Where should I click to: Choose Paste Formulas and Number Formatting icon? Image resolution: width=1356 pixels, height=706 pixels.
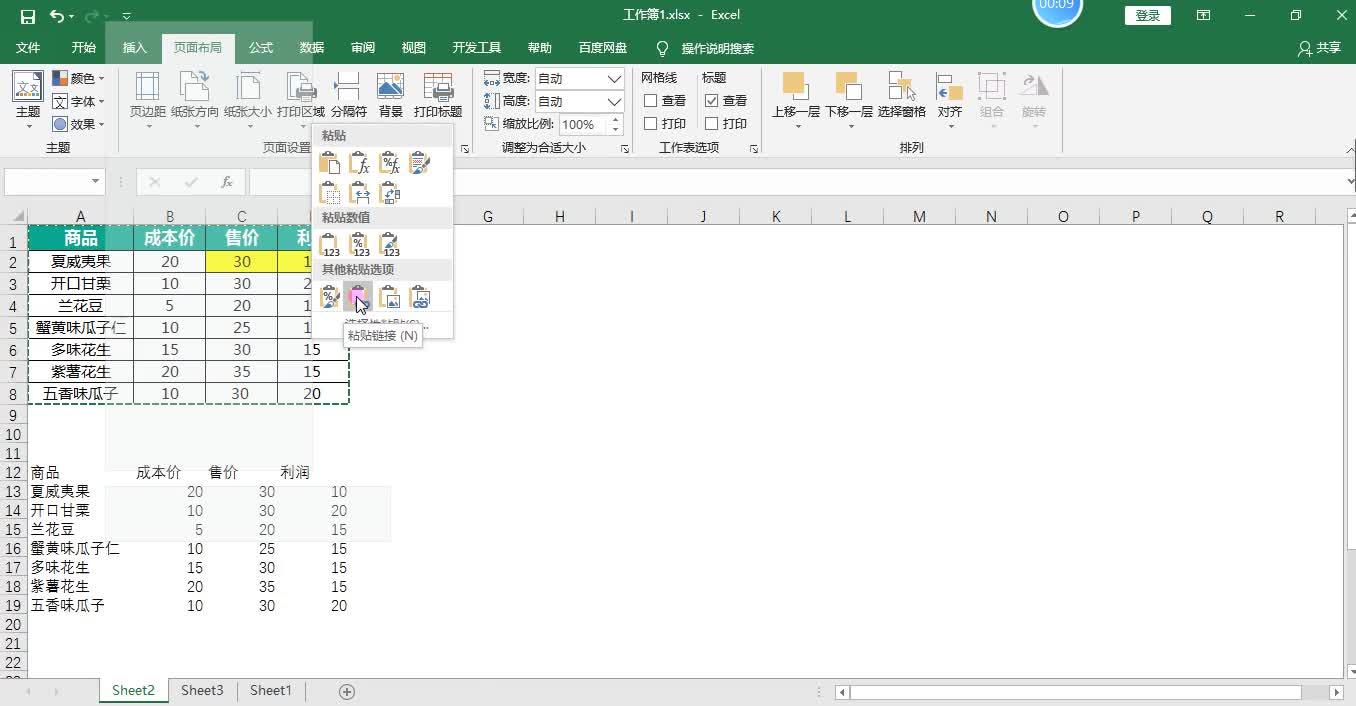click(x=390, y=163)
